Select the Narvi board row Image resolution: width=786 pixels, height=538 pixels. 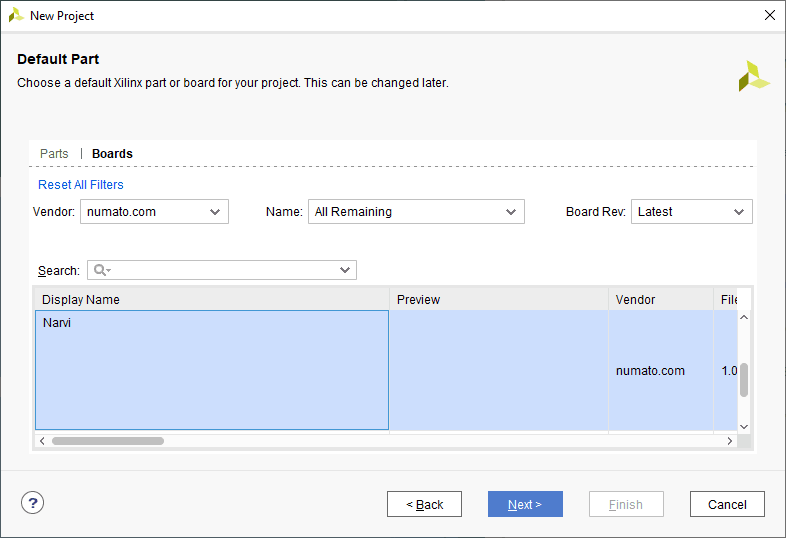pyautogui.click(x=211, y=370)
